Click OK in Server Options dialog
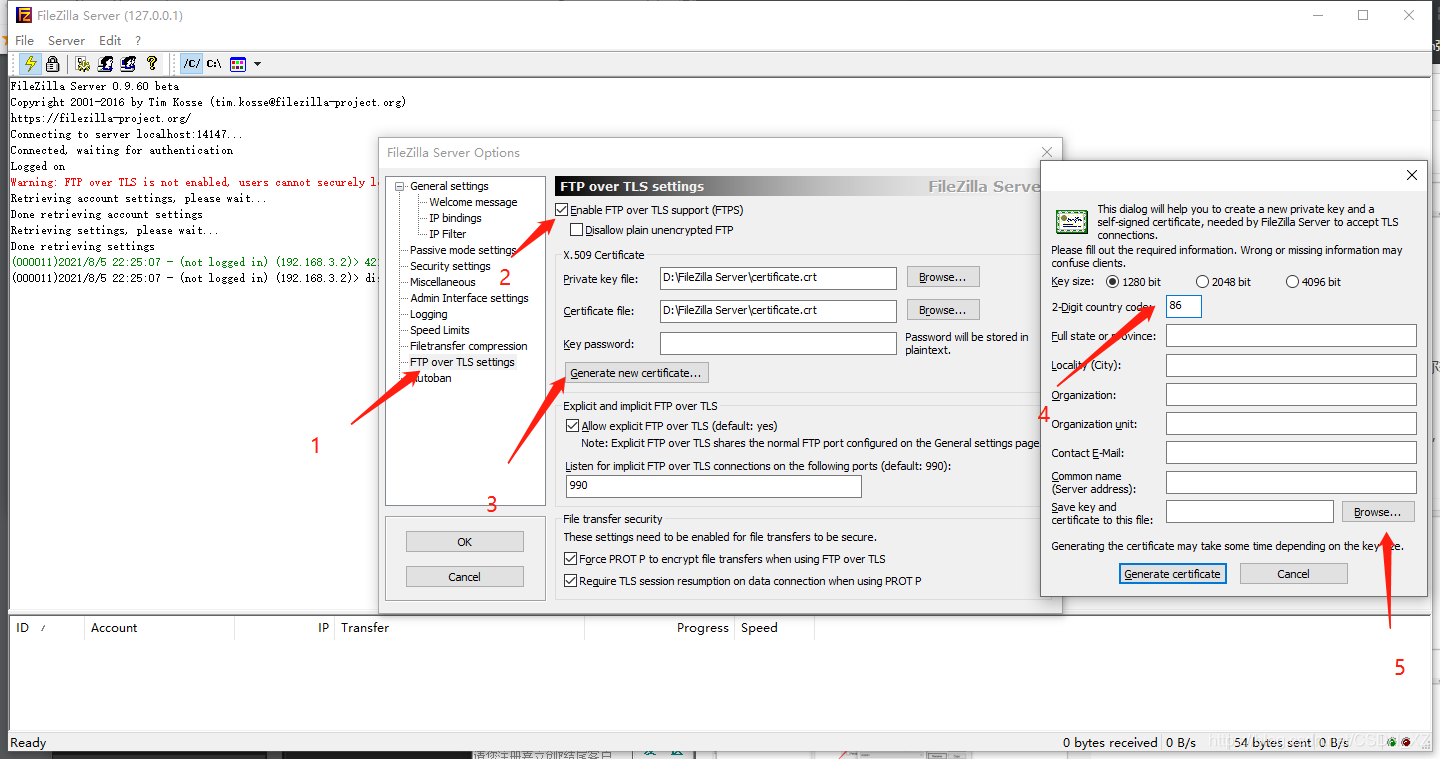 pos(464,542)
